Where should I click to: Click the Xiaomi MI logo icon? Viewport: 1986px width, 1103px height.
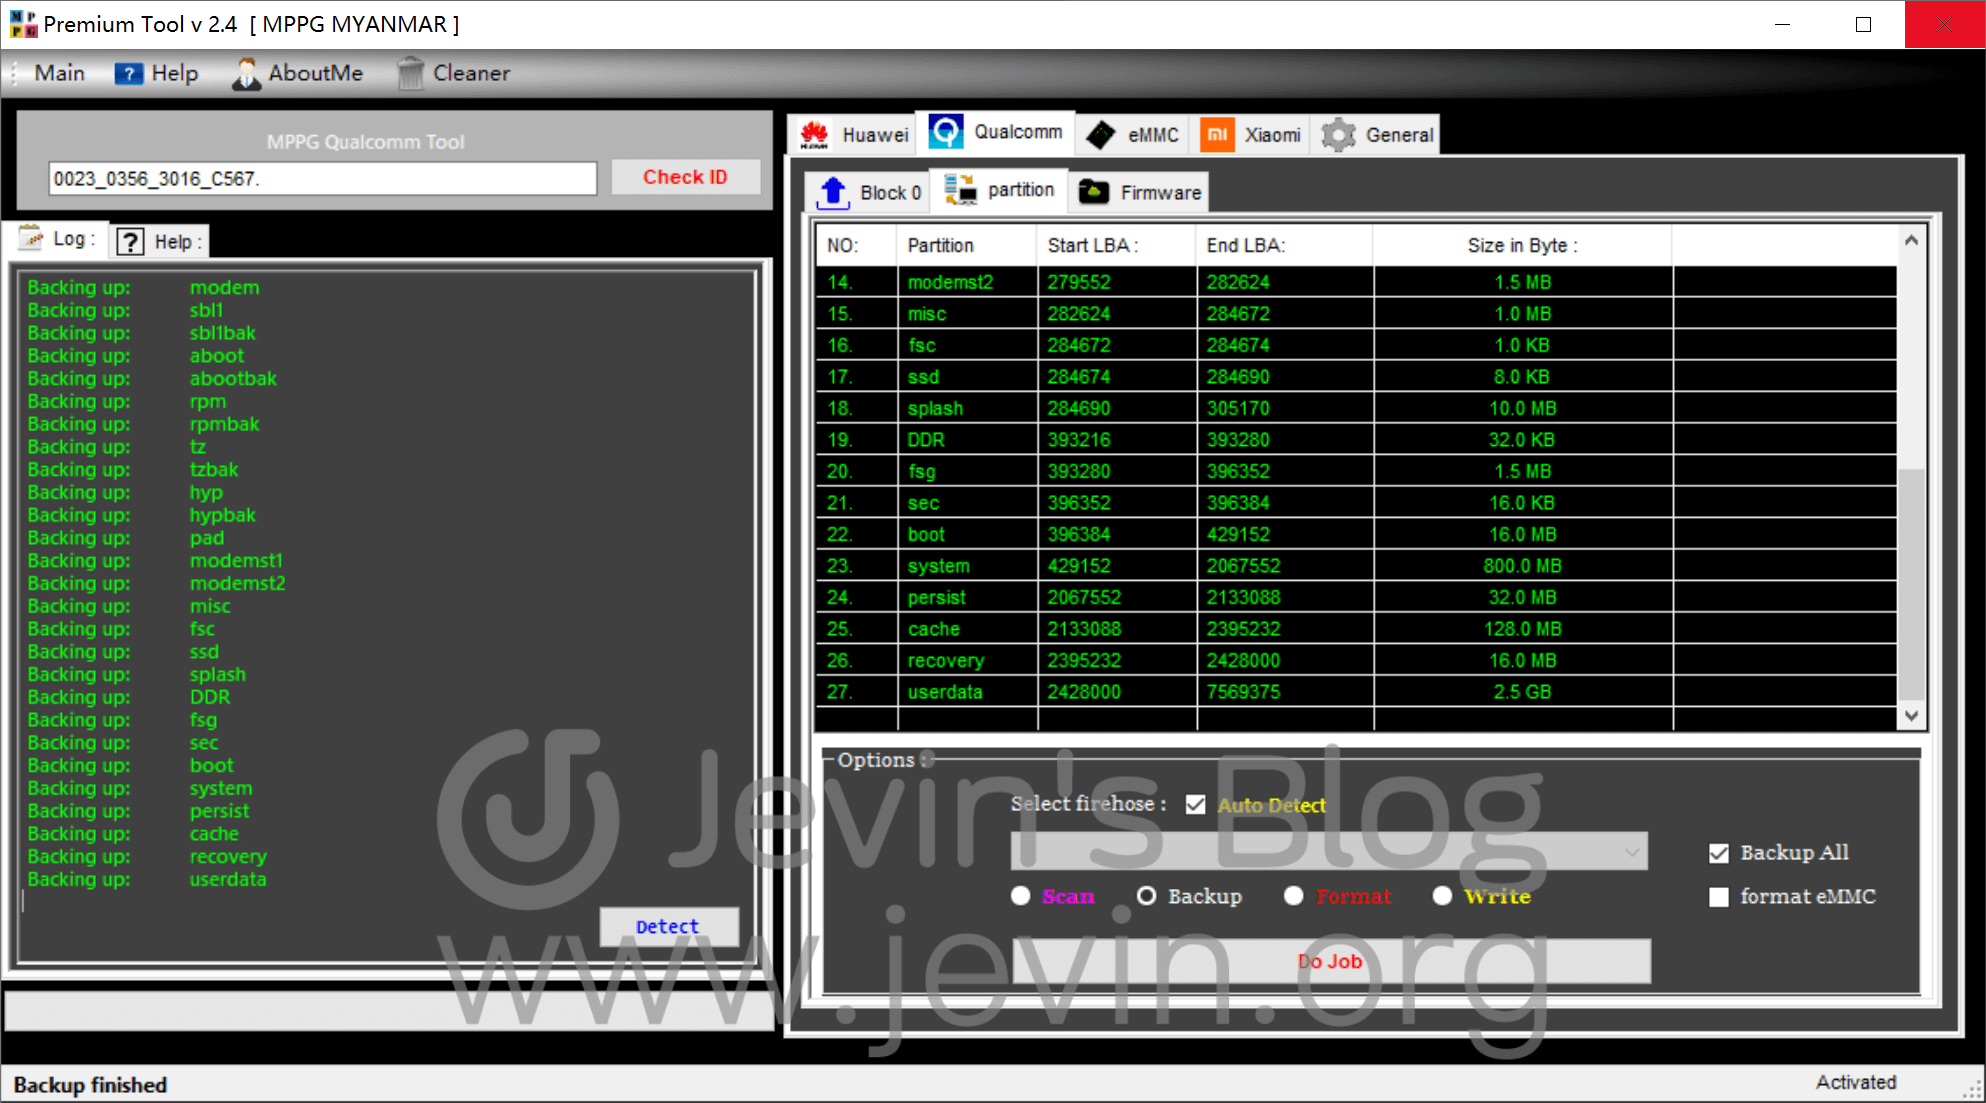[x=1217, y=135]
